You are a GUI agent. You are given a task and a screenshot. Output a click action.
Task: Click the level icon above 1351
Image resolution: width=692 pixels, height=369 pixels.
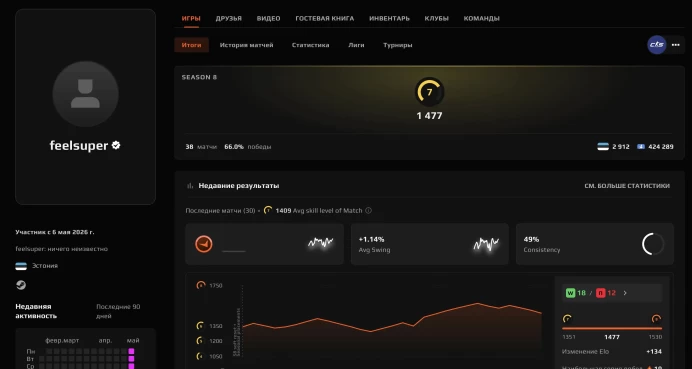(568, 319)
